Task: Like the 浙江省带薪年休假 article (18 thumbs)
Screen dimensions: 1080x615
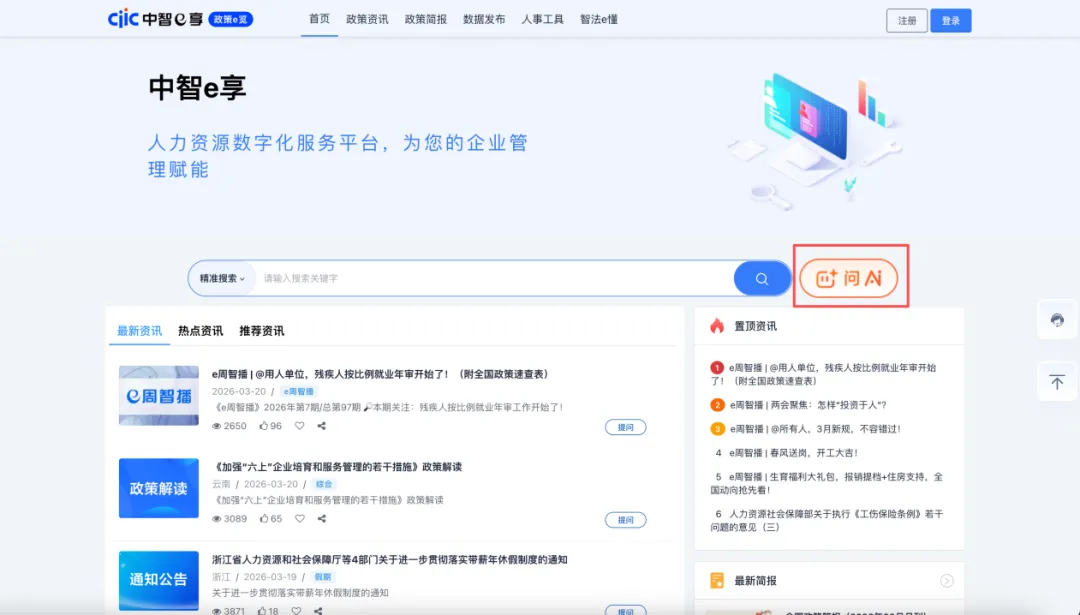Action: [268, 611]
